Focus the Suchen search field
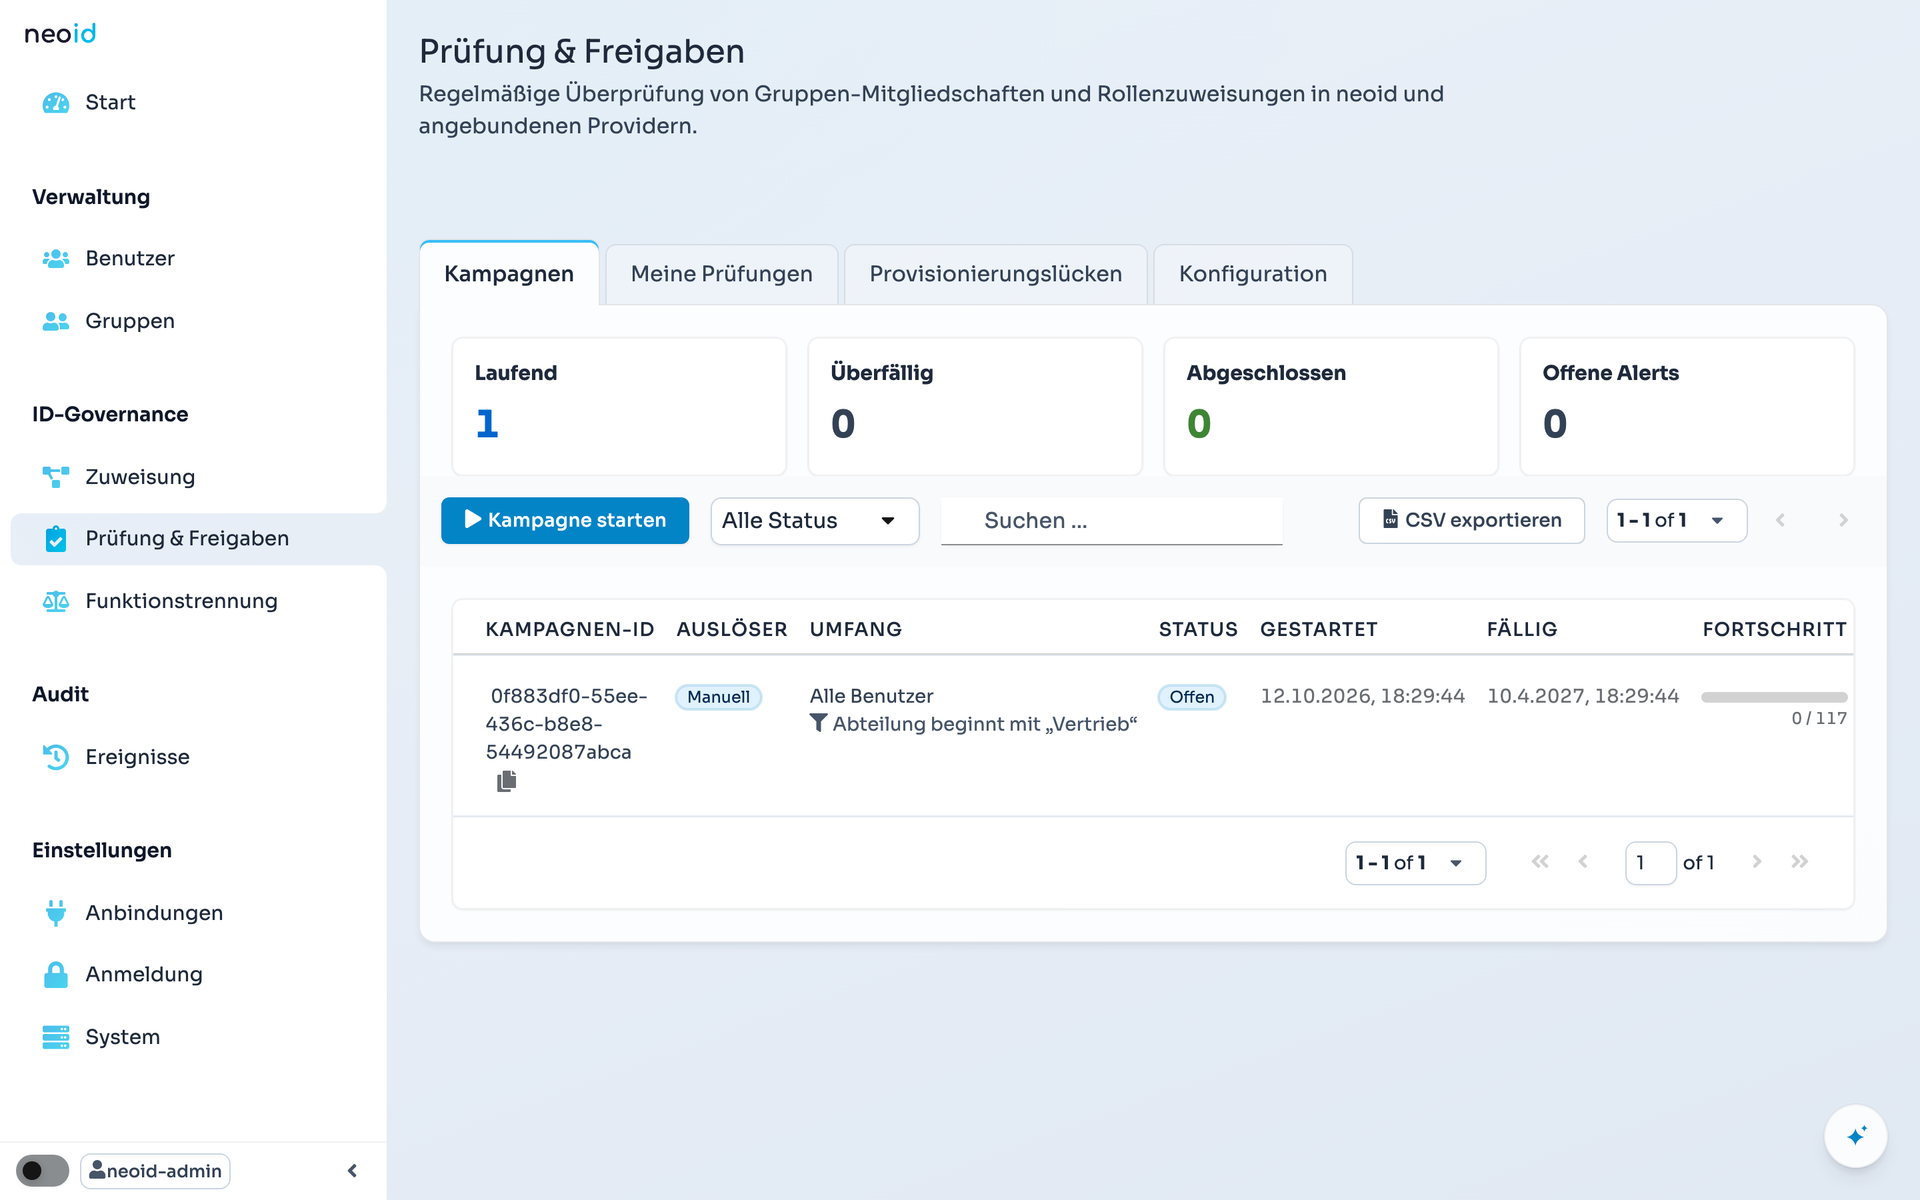 (1112, 521)
